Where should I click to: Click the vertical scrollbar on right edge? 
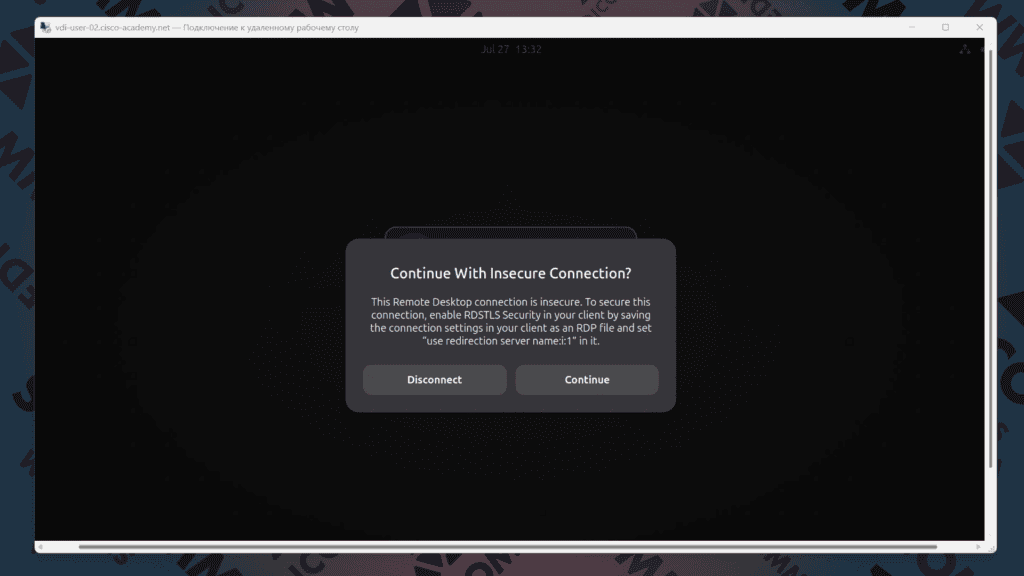[x=991, y=258]
